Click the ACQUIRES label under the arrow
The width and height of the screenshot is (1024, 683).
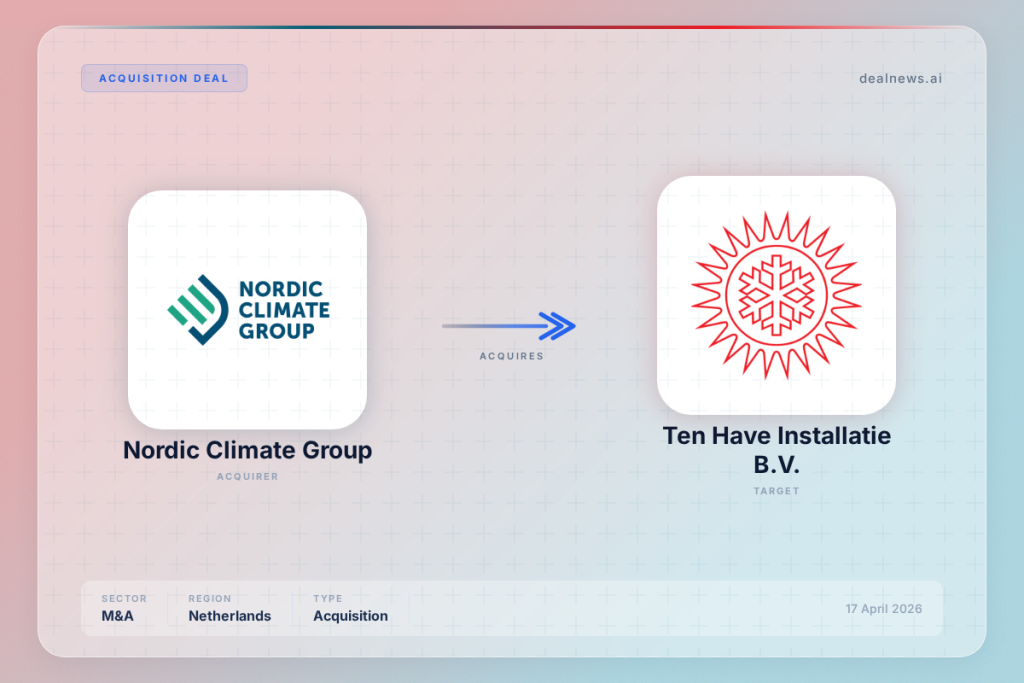click(510, 356)
